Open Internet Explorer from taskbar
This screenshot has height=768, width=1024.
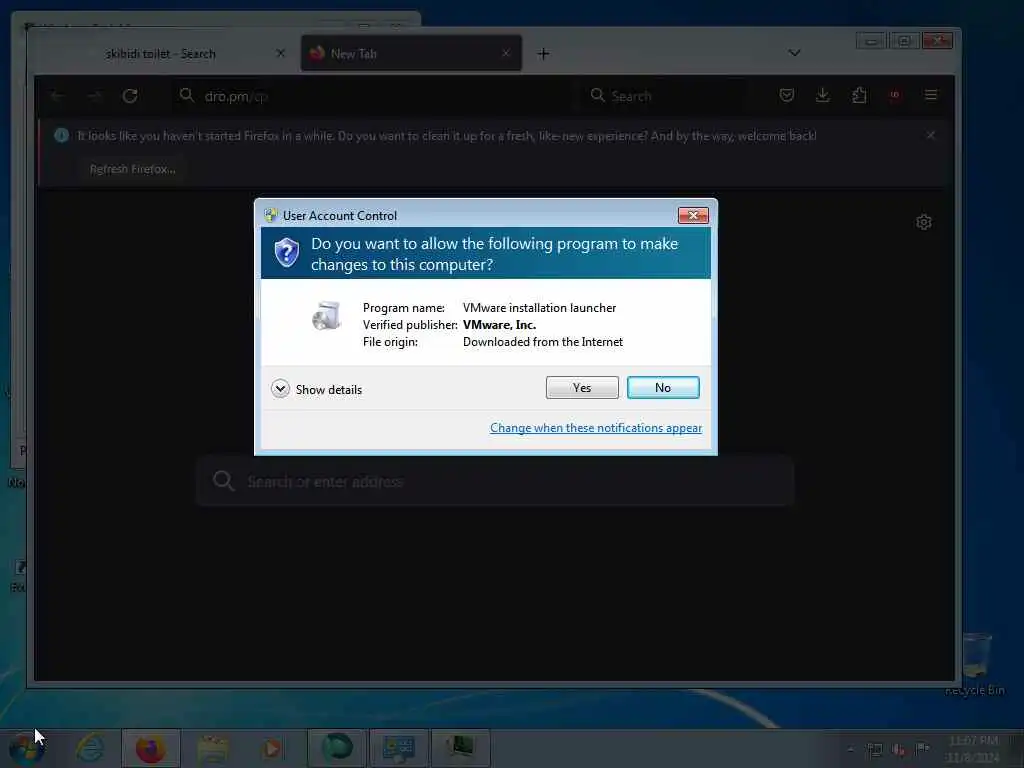(89, 748)
